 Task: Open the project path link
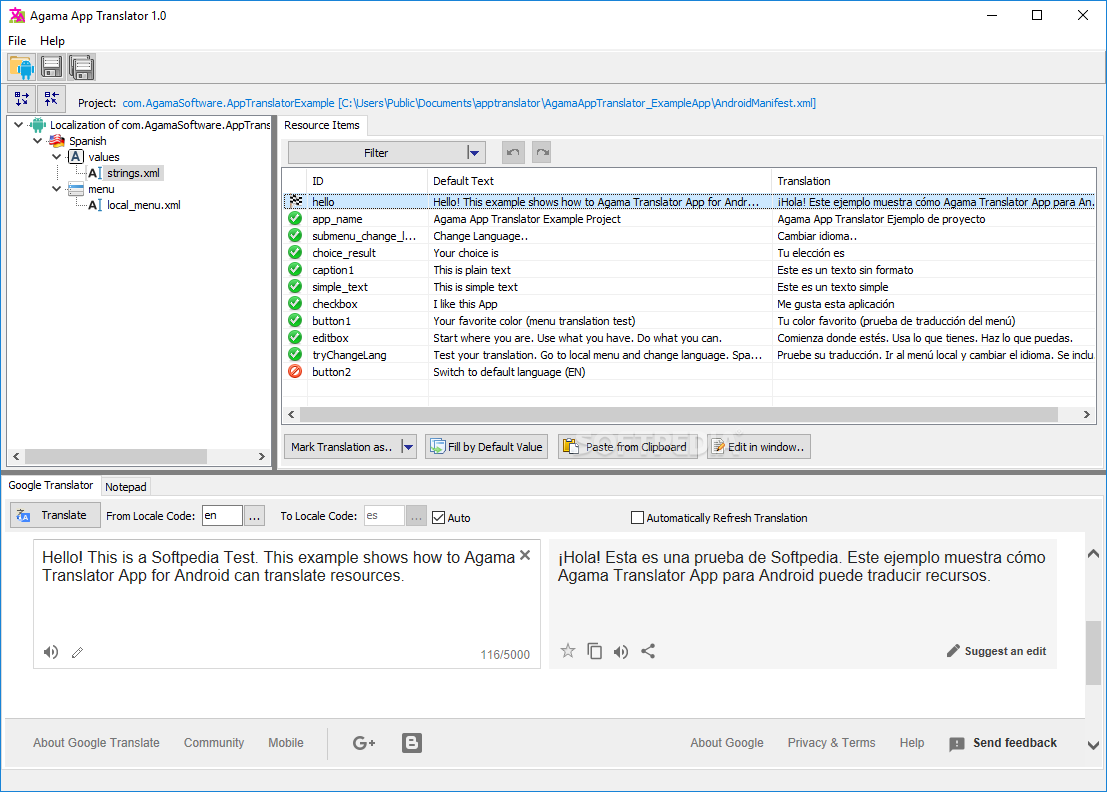click(469, 103)
